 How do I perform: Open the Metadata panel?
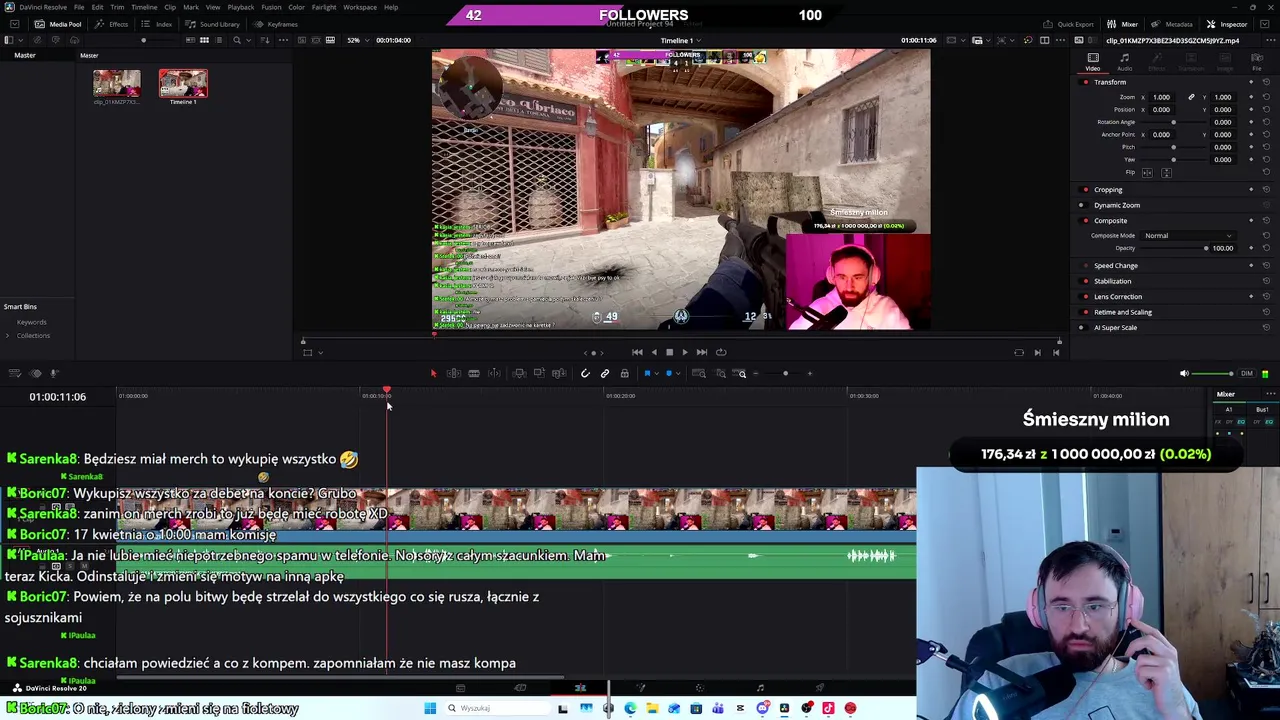pos(1173,24)
